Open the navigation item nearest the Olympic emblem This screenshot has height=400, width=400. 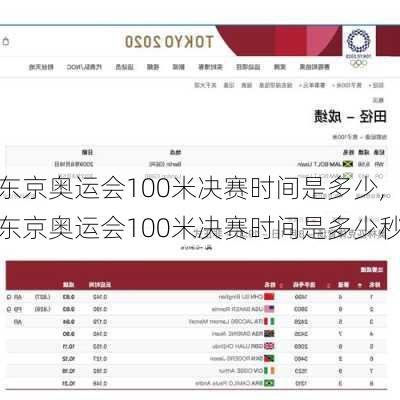tap(315, 67)
